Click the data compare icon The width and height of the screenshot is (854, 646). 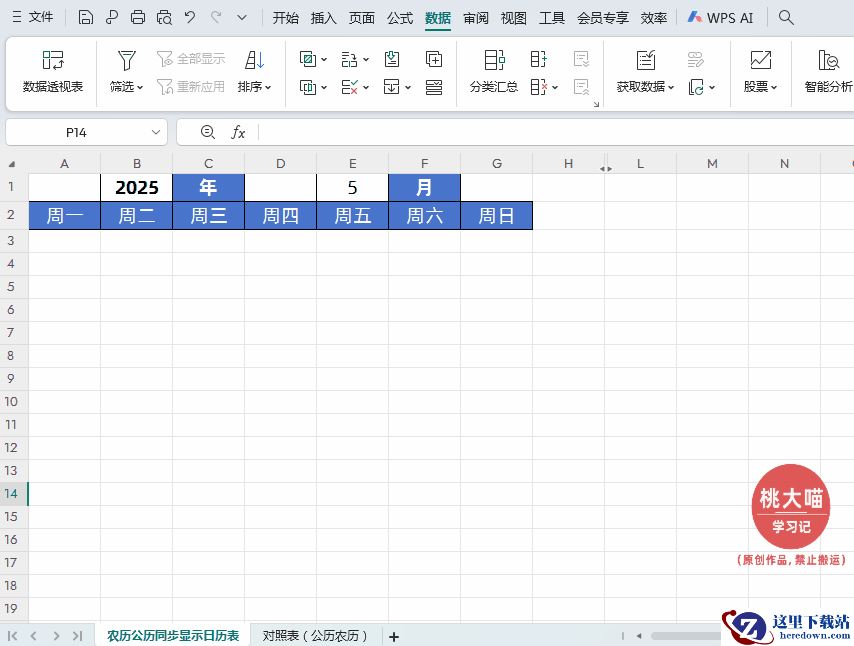pos(308,87)
